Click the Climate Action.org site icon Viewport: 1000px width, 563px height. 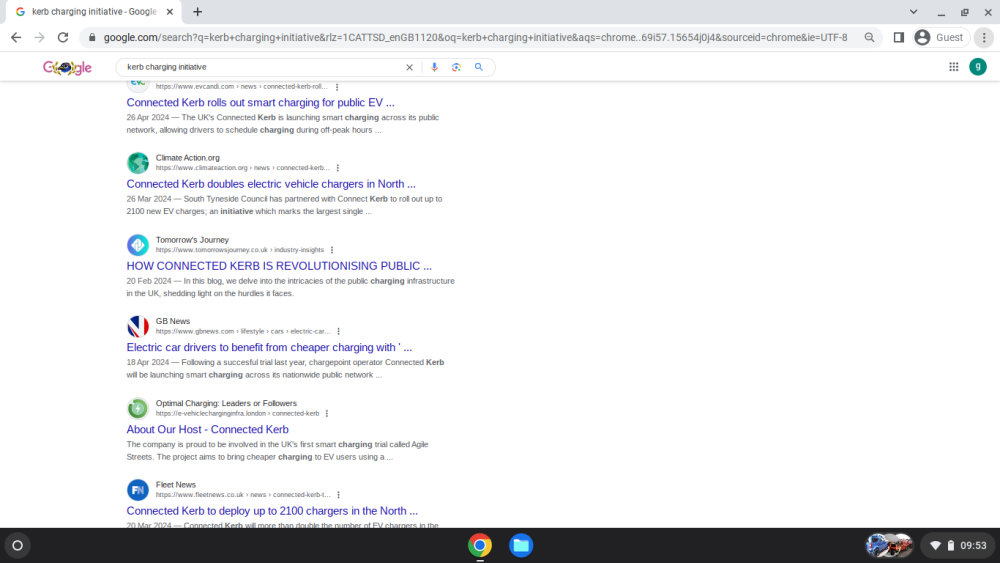(x=138, y=163)
